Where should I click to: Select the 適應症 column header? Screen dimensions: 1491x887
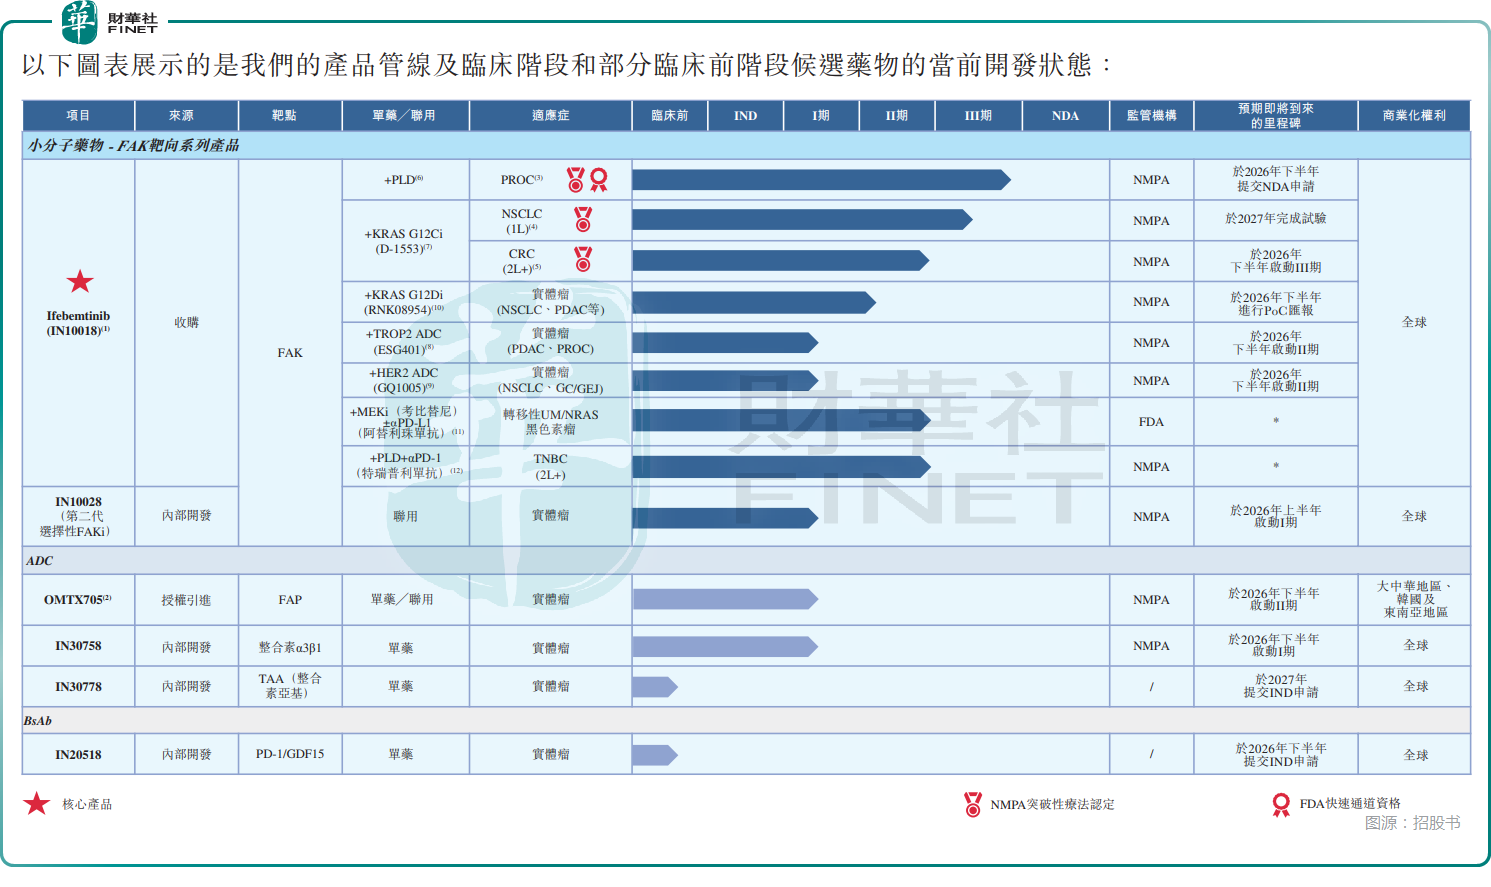coord(550,116)
